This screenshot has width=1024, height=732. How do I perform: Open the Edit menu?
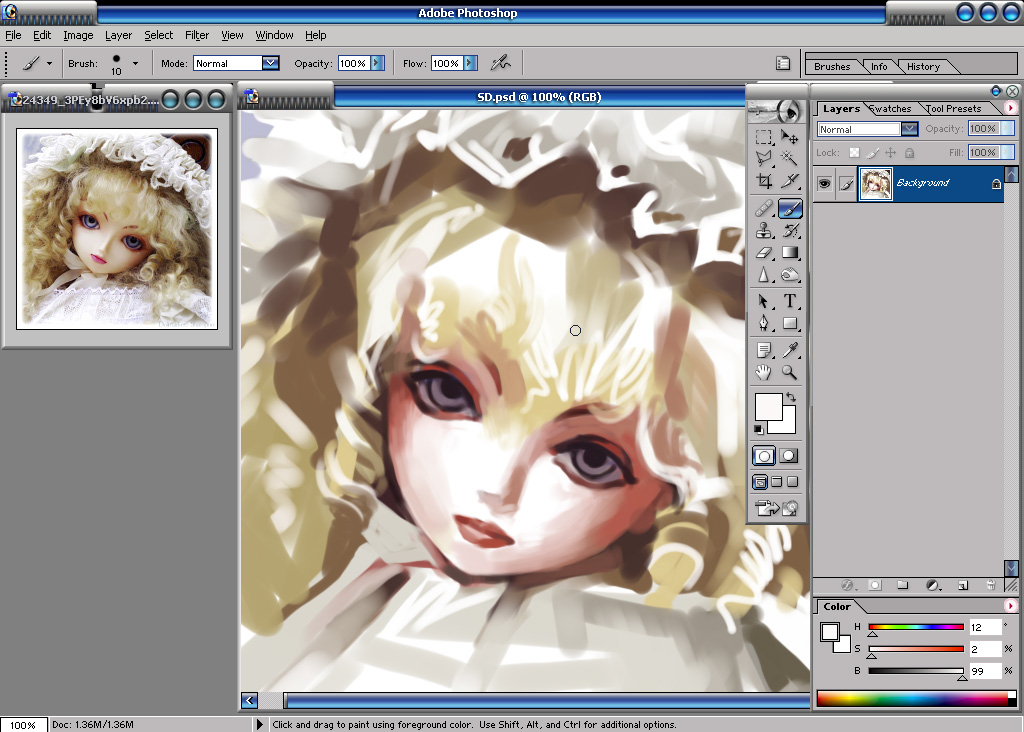click(42, 35)
